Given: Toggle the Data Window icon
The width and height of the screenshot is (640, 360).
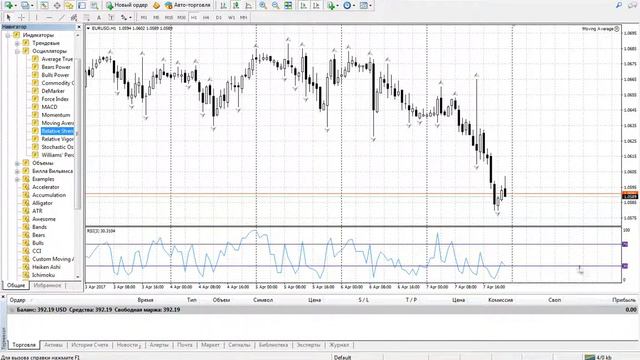Looking at the screenshot, I should click(x=57, y=5).
